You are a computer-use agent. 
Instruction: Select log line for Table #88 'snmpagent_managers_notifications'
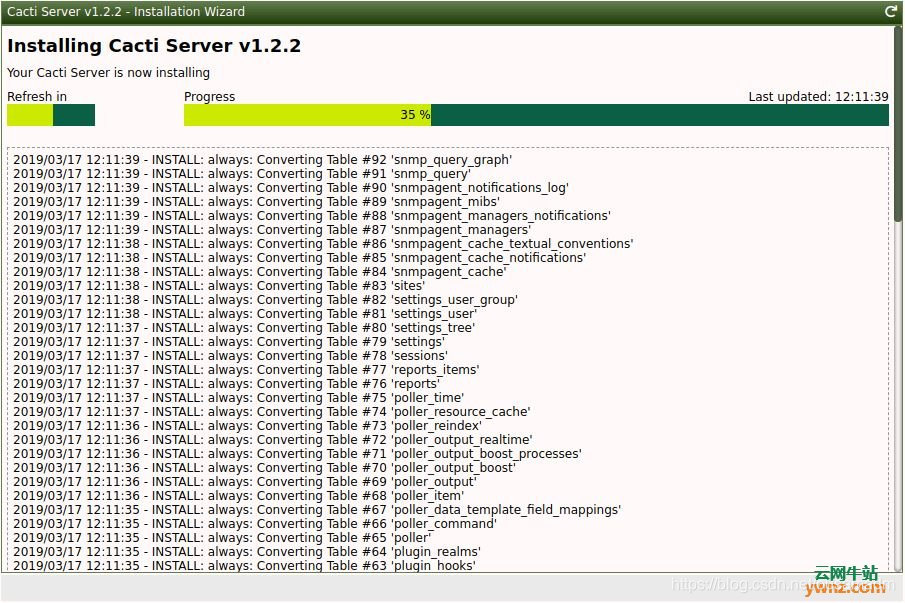tap(312, 215)
